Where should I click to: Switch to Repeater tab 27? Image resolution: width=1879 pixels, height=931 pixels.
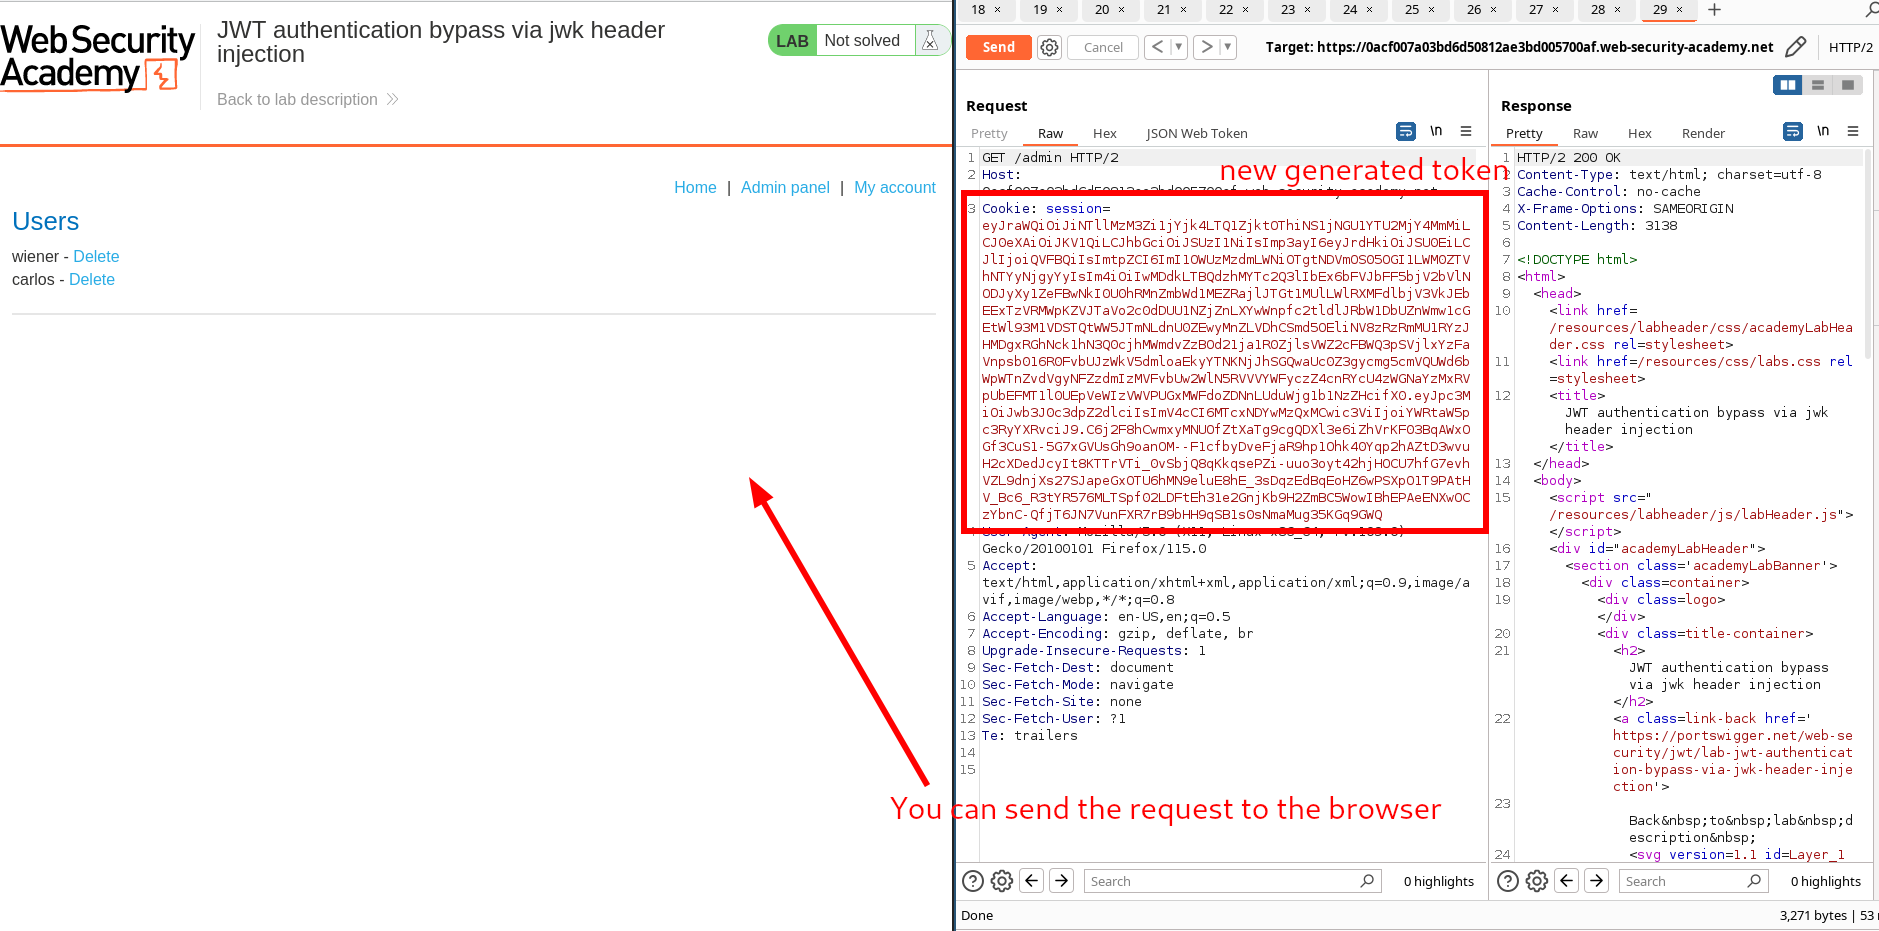pos(1536,10)
